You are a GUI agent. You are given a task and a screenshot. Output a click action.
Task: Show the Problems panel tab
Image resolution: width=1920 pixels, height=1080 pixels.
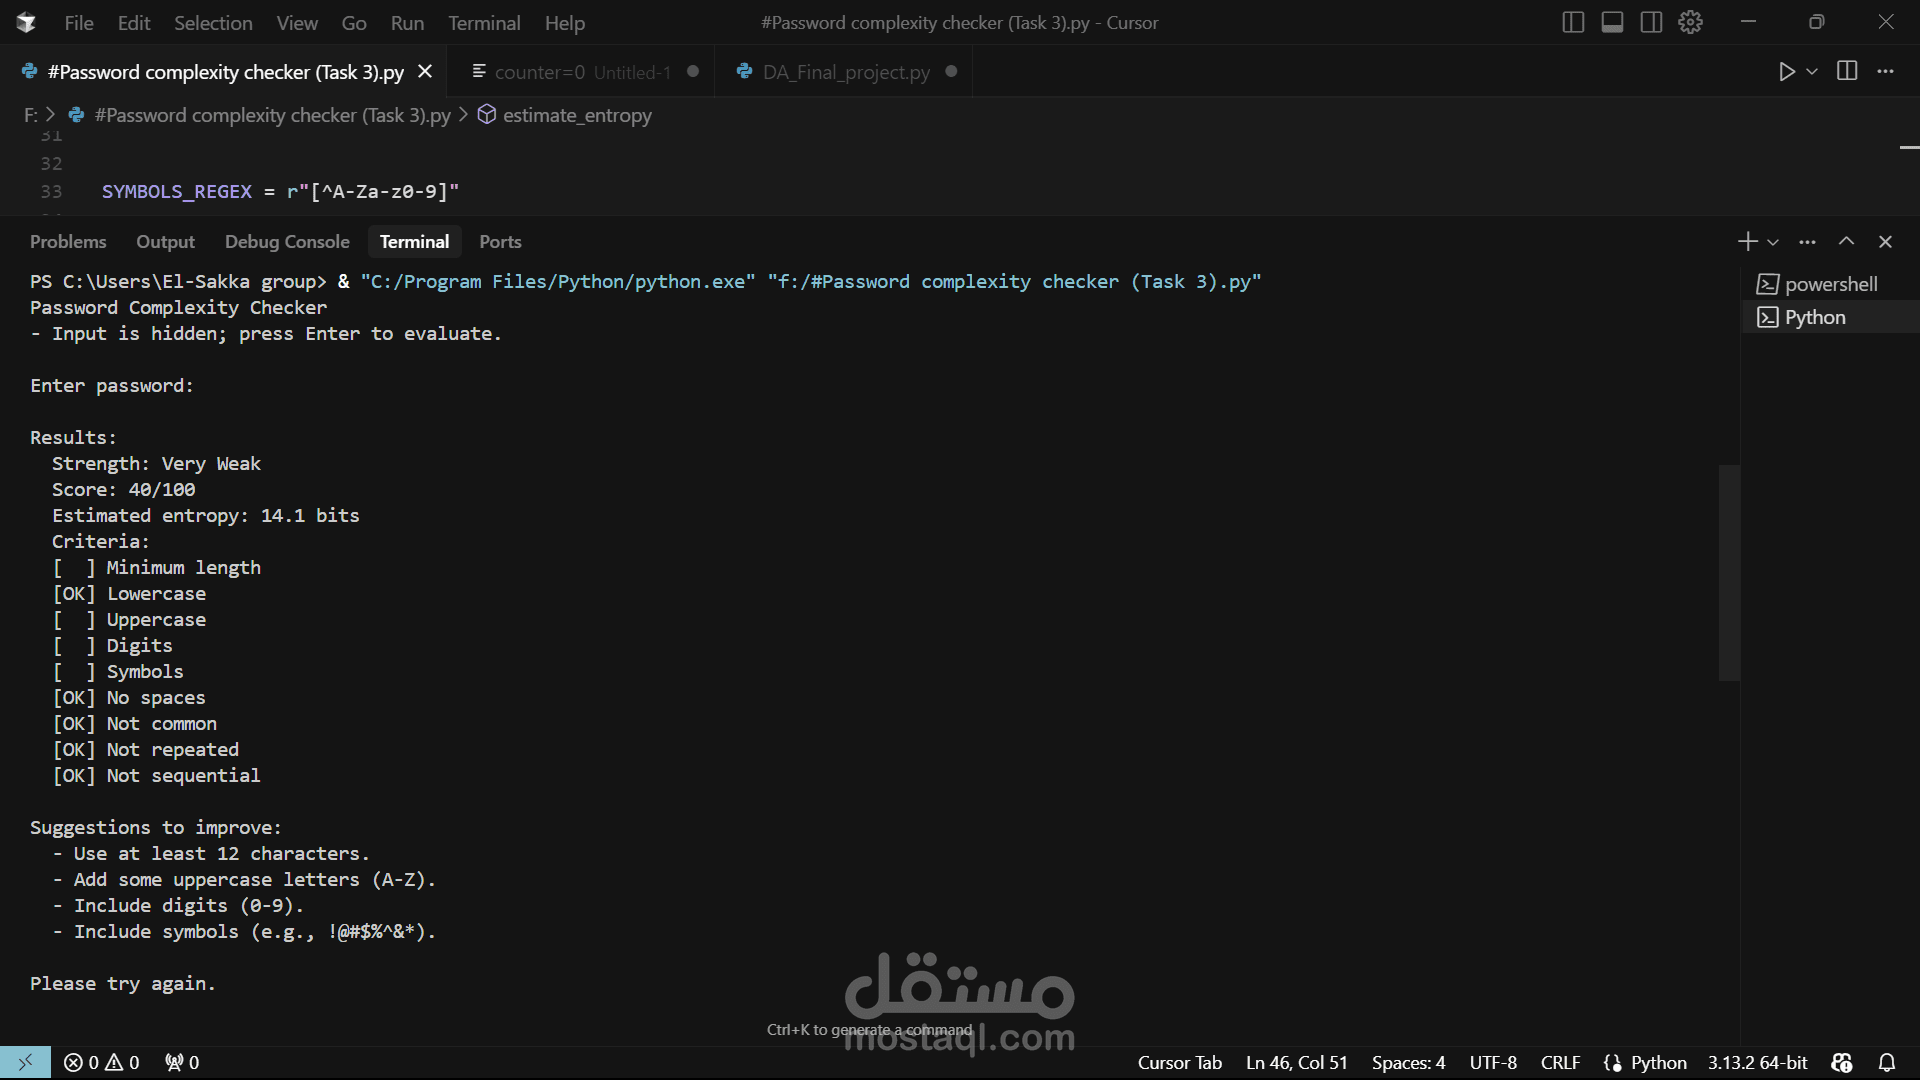(x=68, y=241)
